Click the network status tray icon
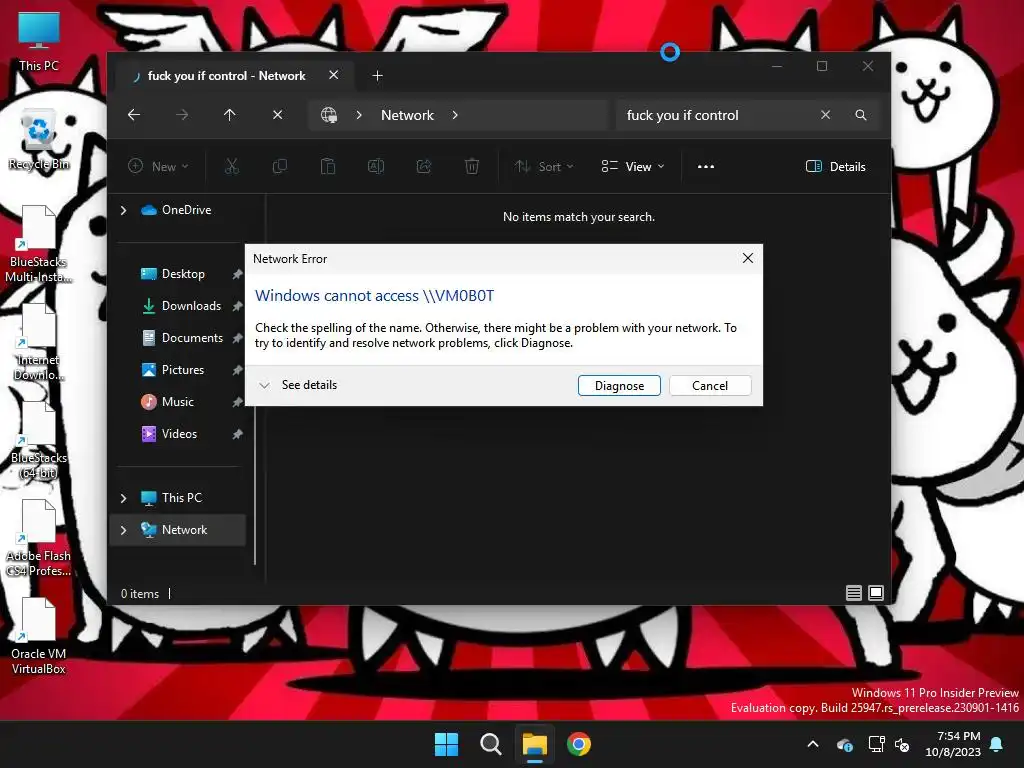Screen dimensions: 1024x768 [876, 744]
